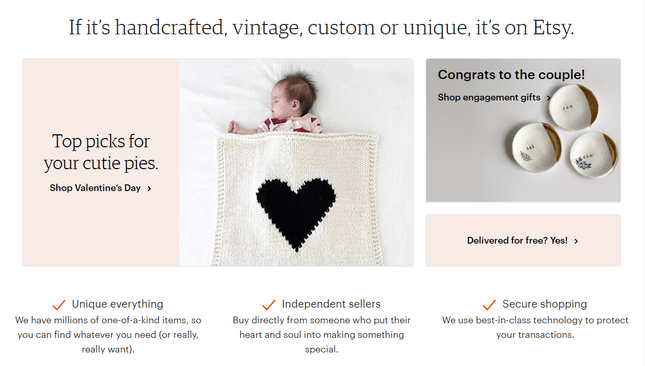Click the chevron after Delivered for free
Image resolution: width=645 pixels, height=366 pixels.
coord(576,241)
